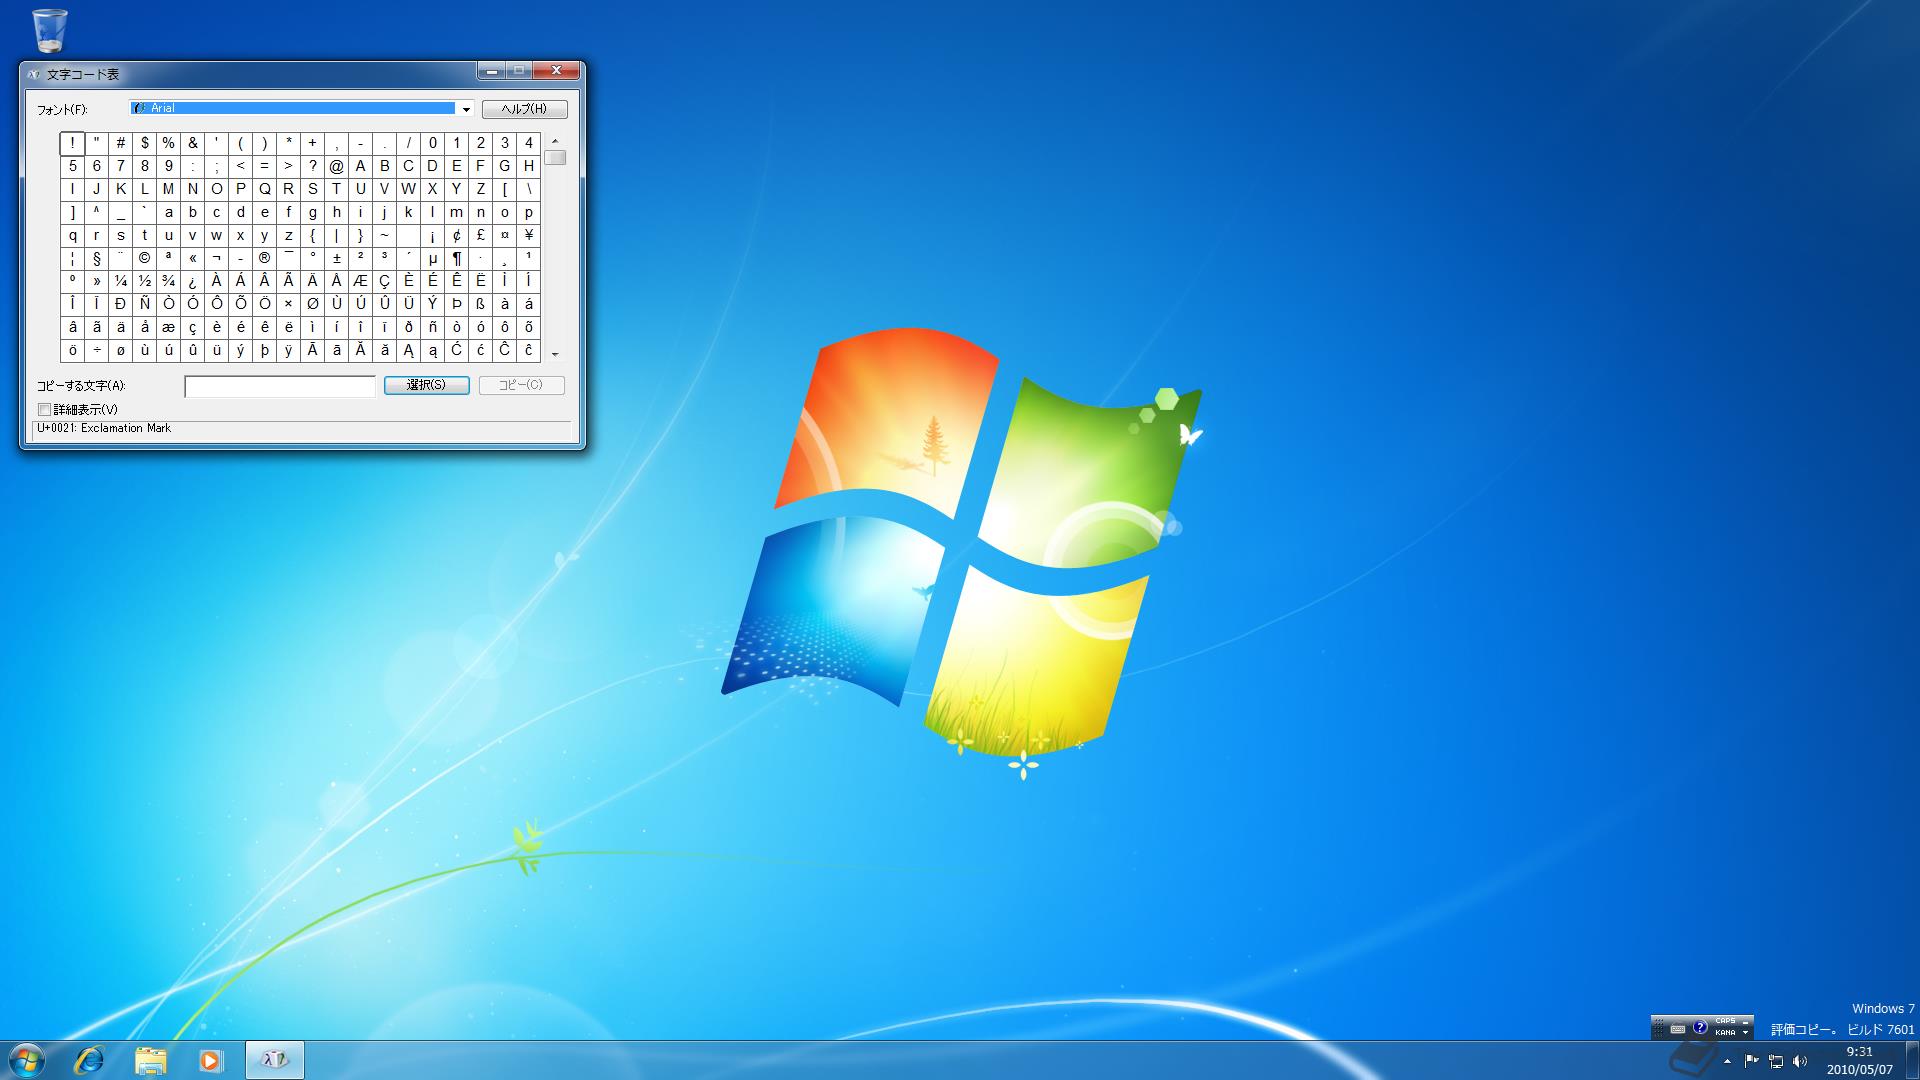This screenshot has height=1080, width=1920.
Task: Select the Ø character cell
Action: click(313, 304)
